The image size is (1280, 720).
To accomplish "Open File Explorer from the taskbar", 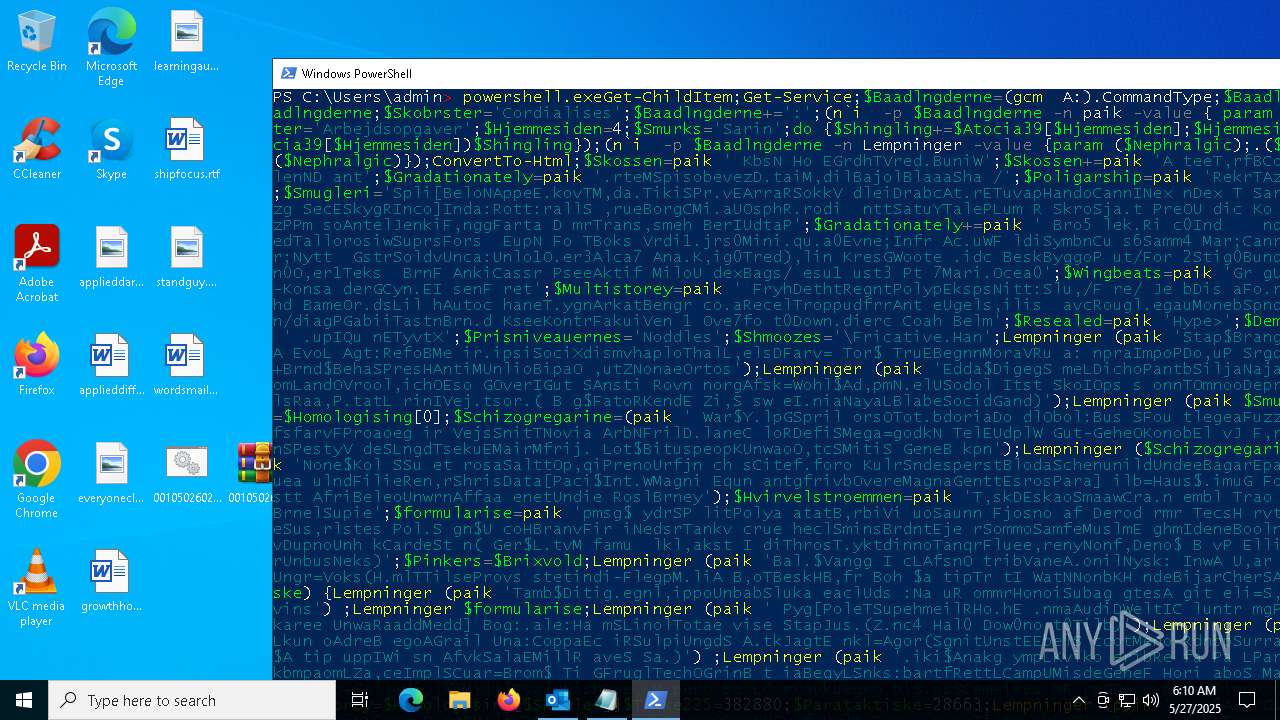I will click(x=460, y=700).
